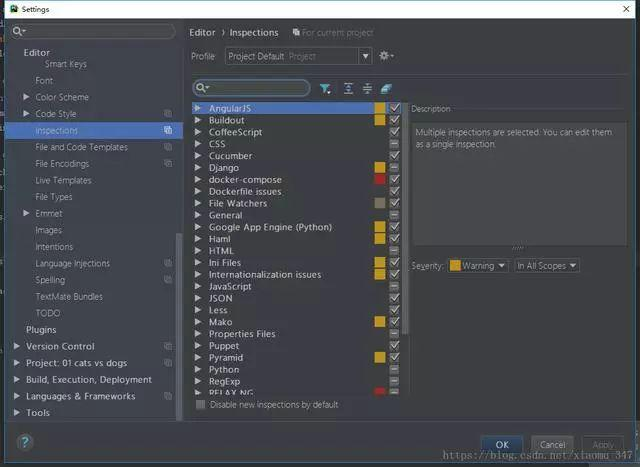
Task: Select Intentions in the settings tree
Action: pyautogui.click(x=54, y=247)
